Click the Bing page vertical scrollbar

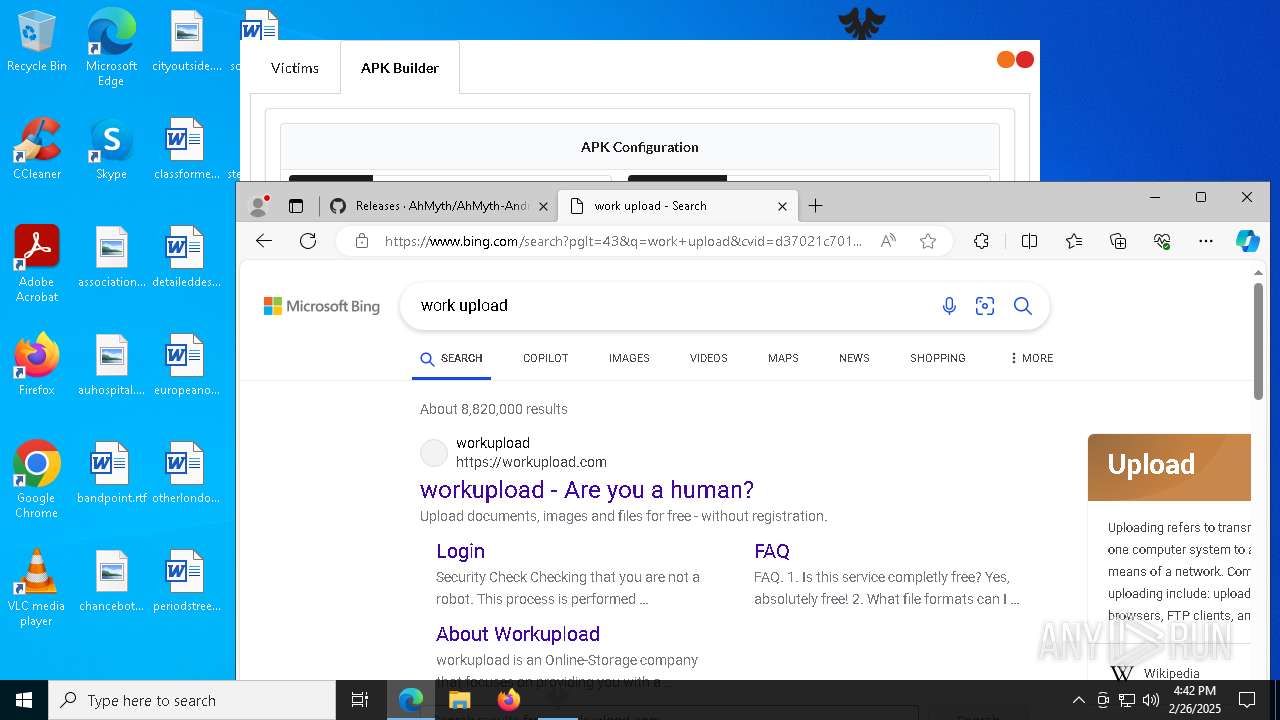point(1258,341)
